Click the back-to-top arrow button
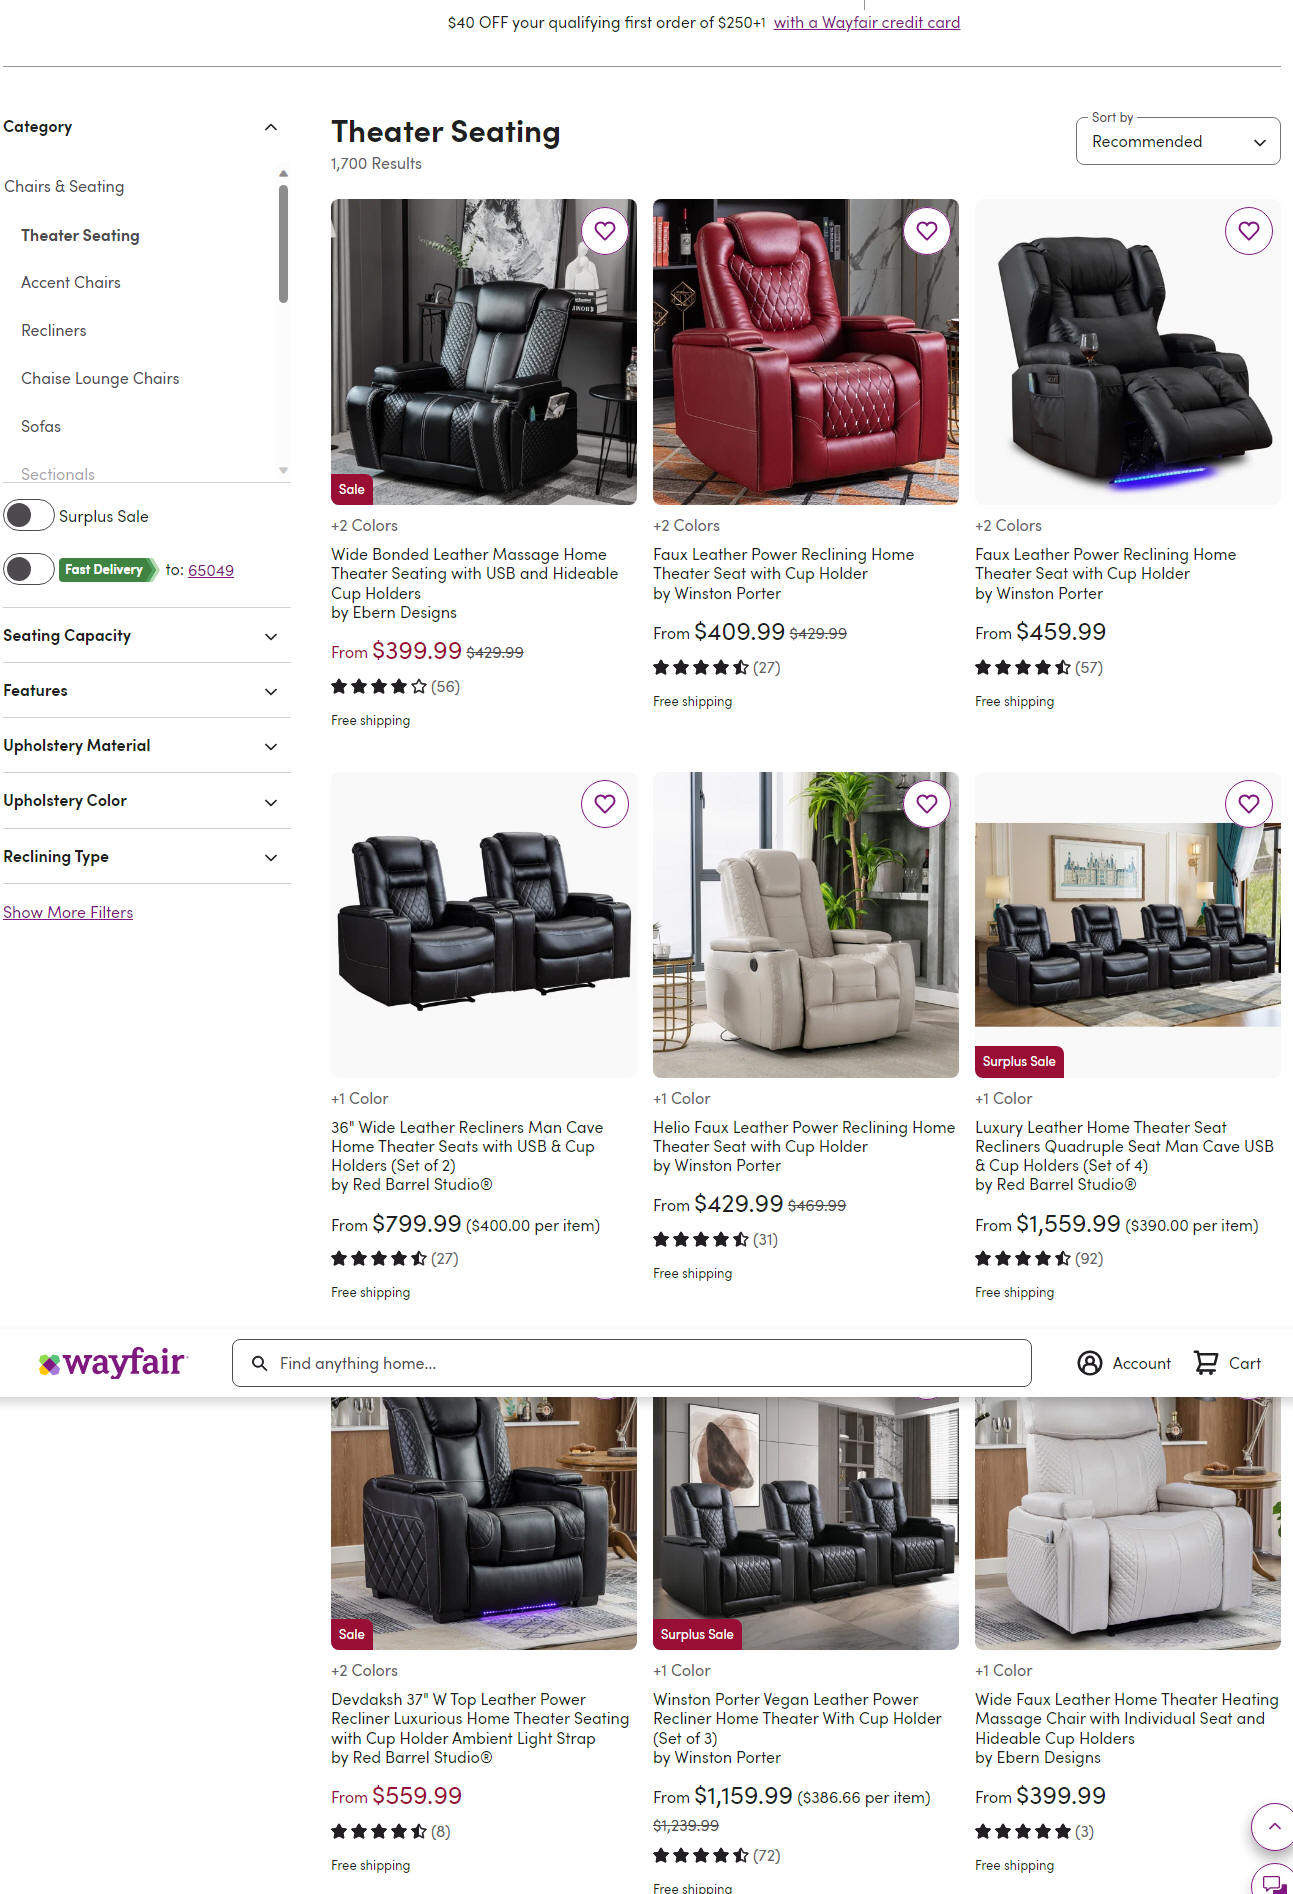 [x=1273, y=1827]
